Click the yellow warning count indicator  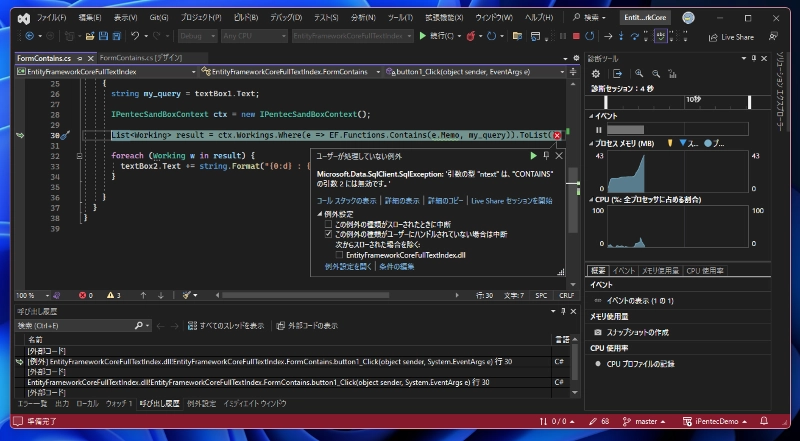tap(114, 295)
